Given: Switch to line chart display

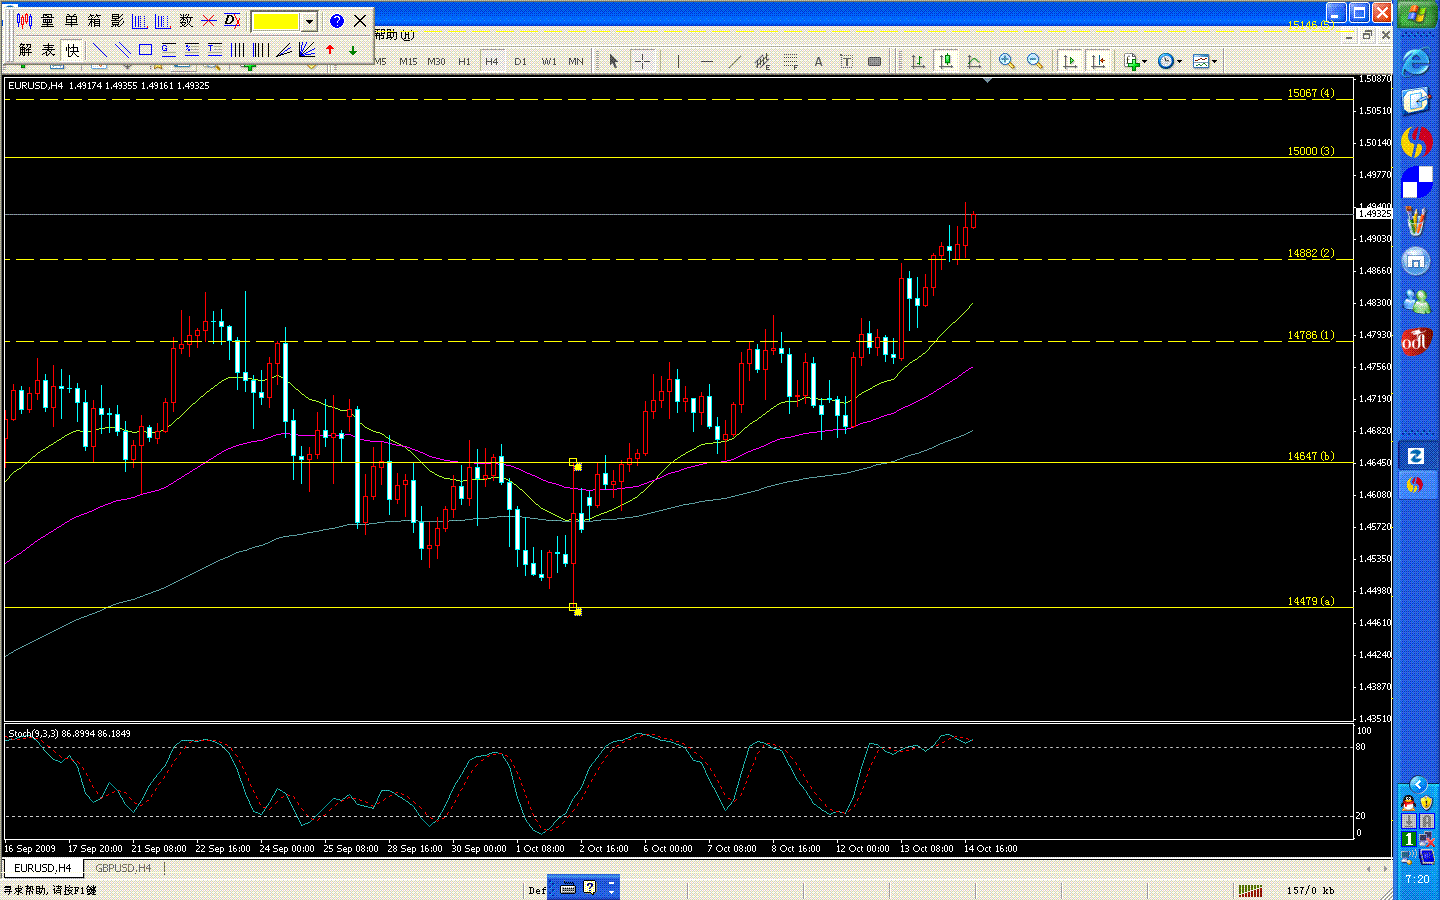Looking at the screenshot, I should [973, 62].
